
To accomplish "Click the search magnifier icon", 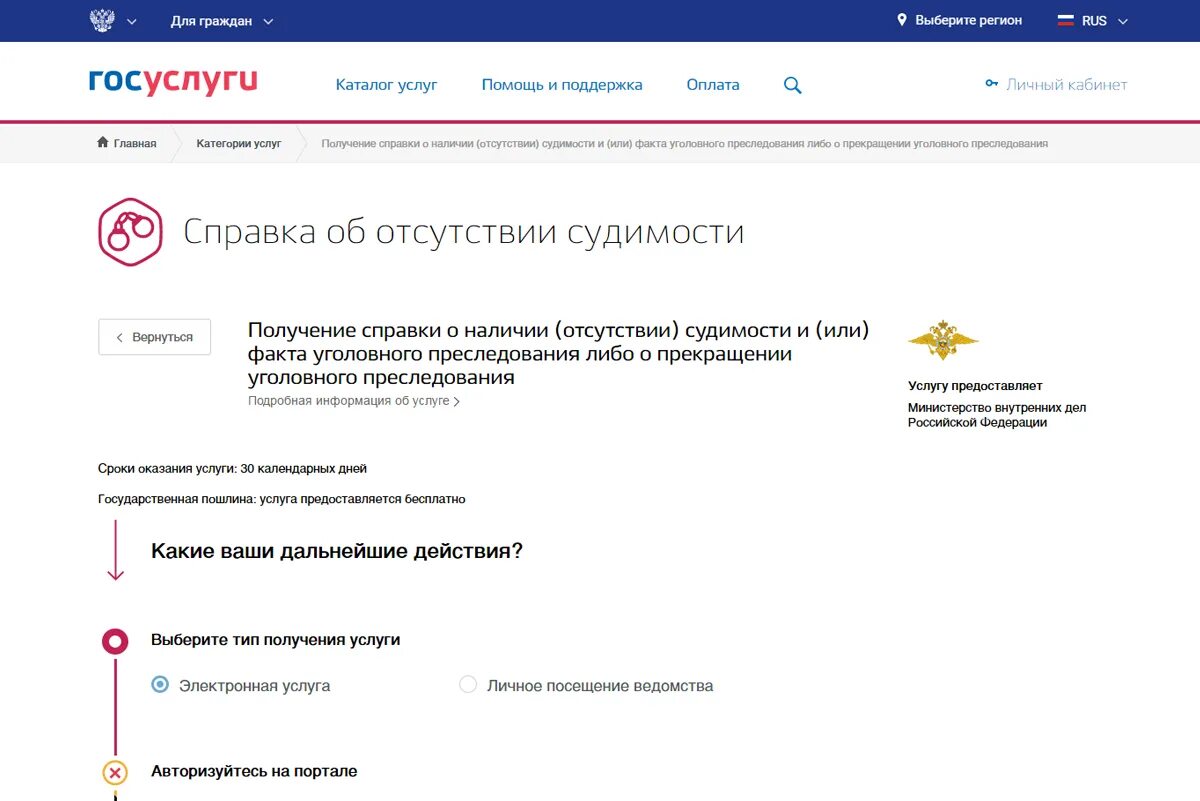I will (x=793, y=86).
